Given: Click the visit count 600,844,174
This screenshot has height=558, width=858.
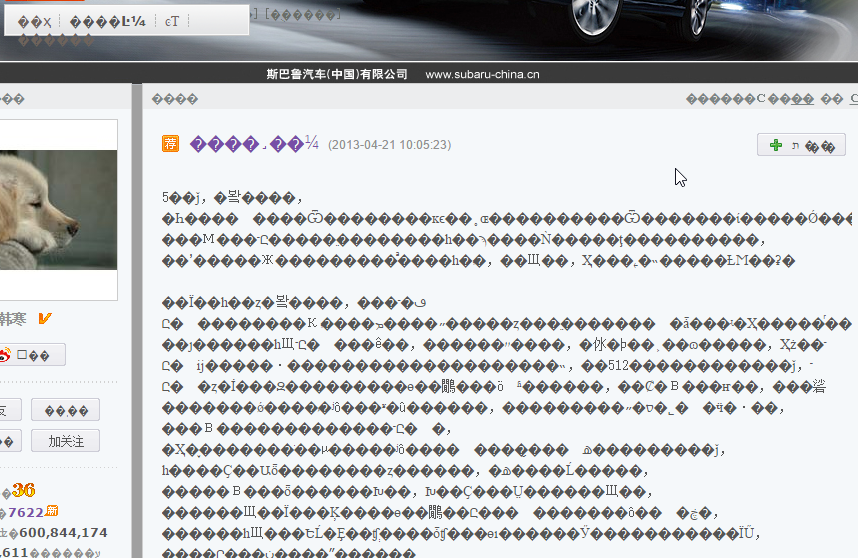Looking at the screenshot, I should coord(63,532).
